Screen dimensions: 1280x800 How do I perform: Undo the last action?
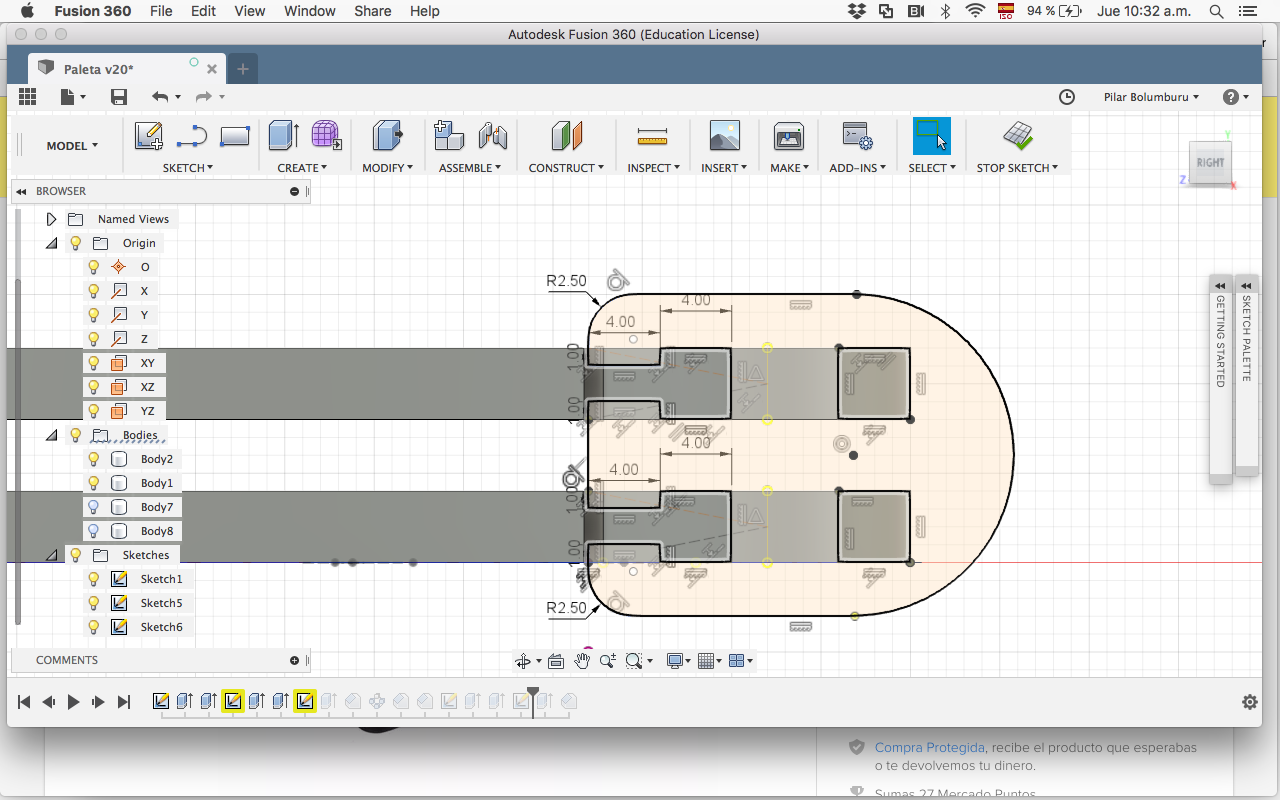click(x=160, y=97)
